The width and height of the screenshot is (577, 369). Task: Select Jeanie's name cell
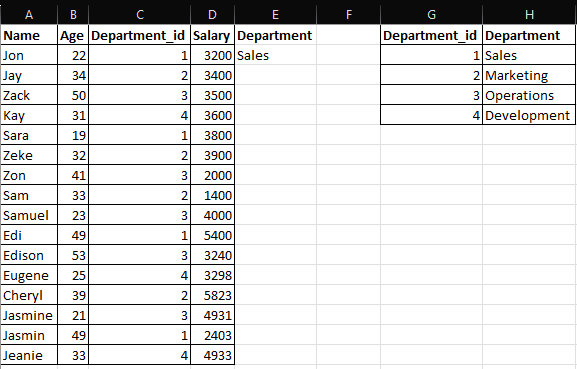tap(29, 355)
